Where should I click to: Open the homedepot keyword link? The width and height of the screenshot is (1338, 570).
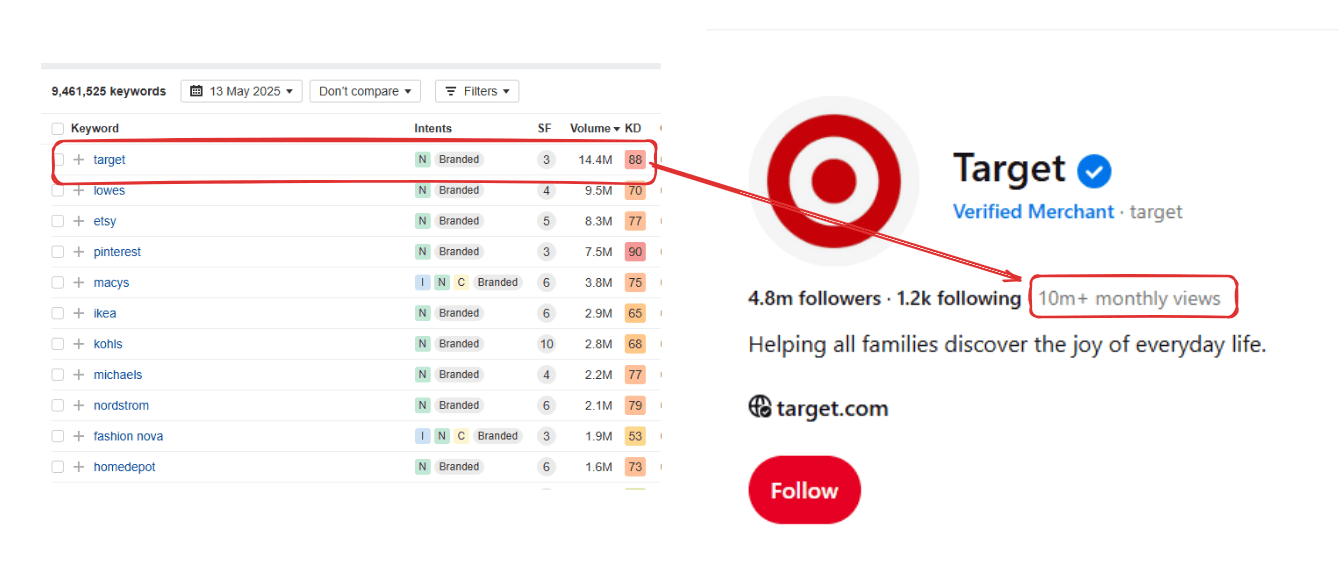point(124,467)
